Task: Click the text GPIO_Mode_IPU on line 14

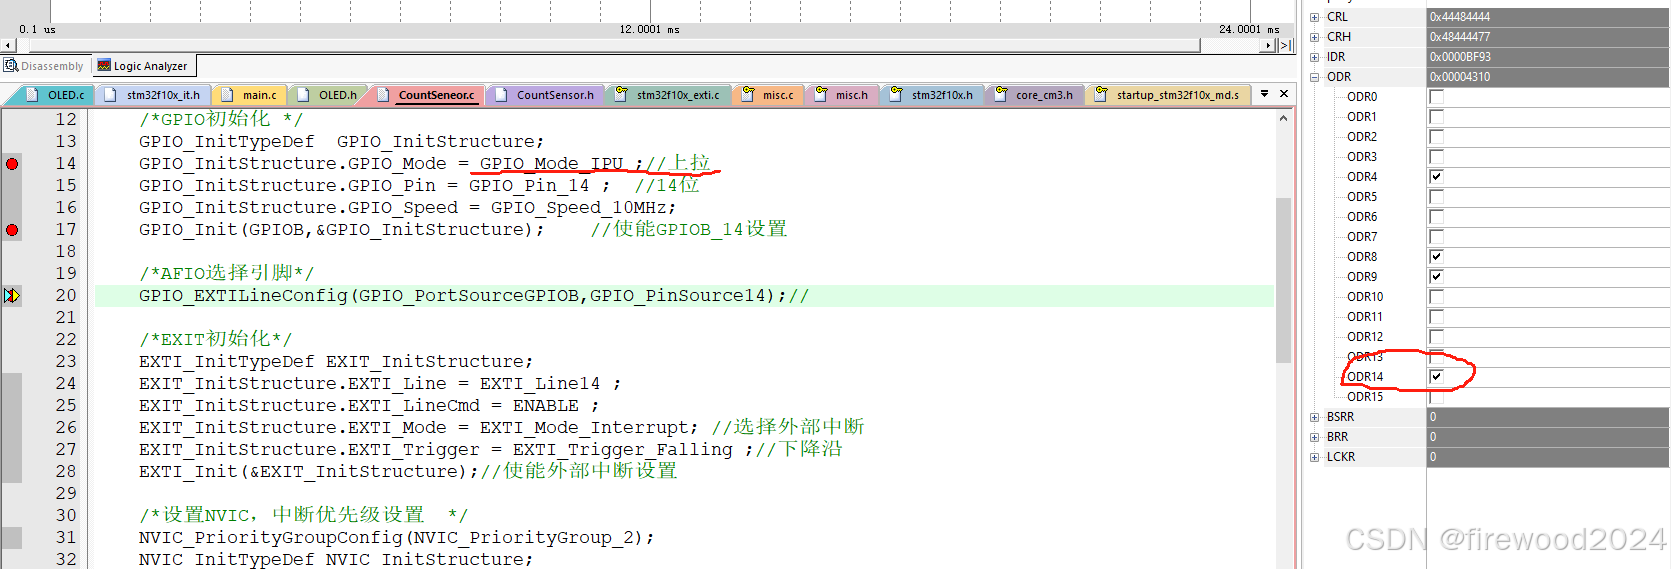Action: (551, 163)
